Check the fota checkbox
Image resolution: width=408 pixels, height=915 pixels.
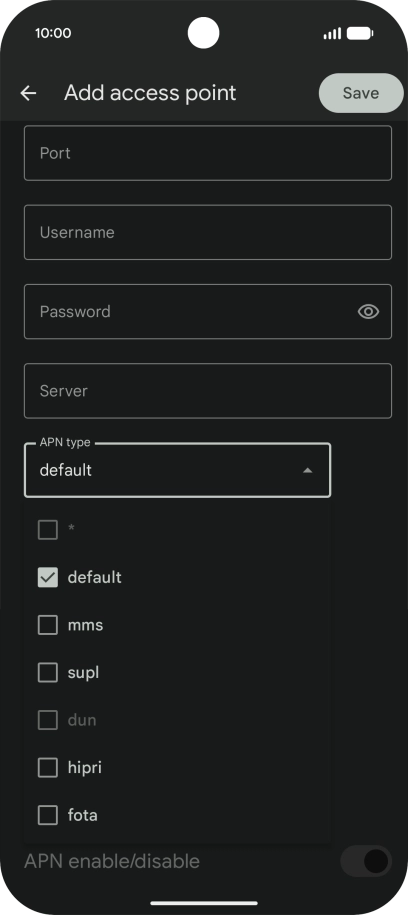48,815
